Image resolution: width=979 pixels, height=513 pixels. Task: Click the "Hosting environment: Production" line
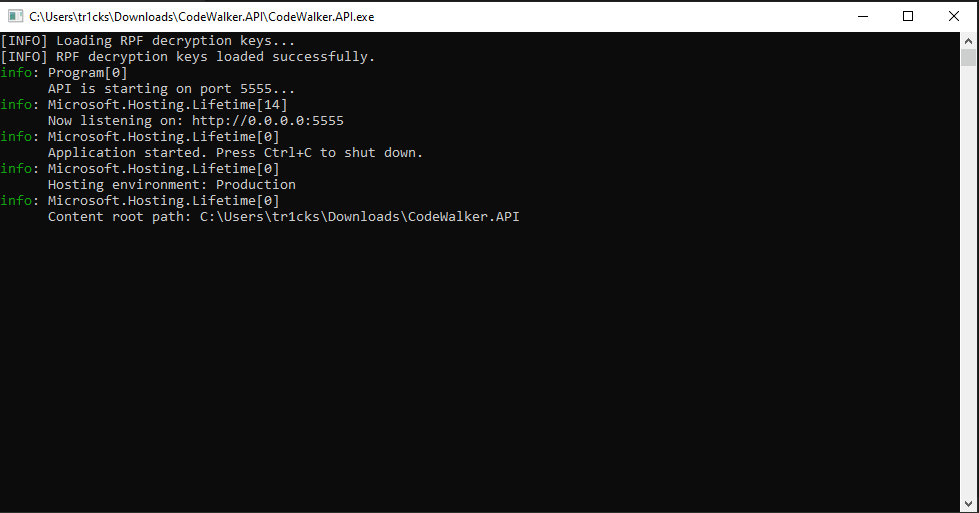click(x=172, y=185)
